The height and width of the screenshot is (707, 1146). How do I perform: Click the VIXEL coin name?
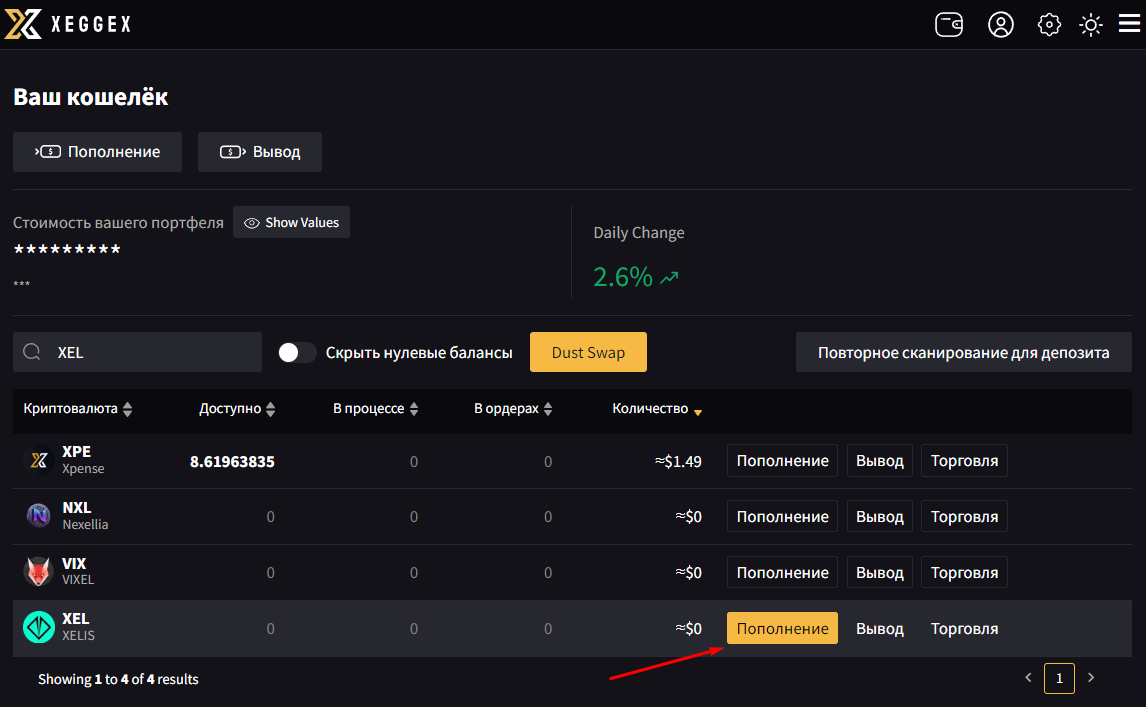[78, 580]
